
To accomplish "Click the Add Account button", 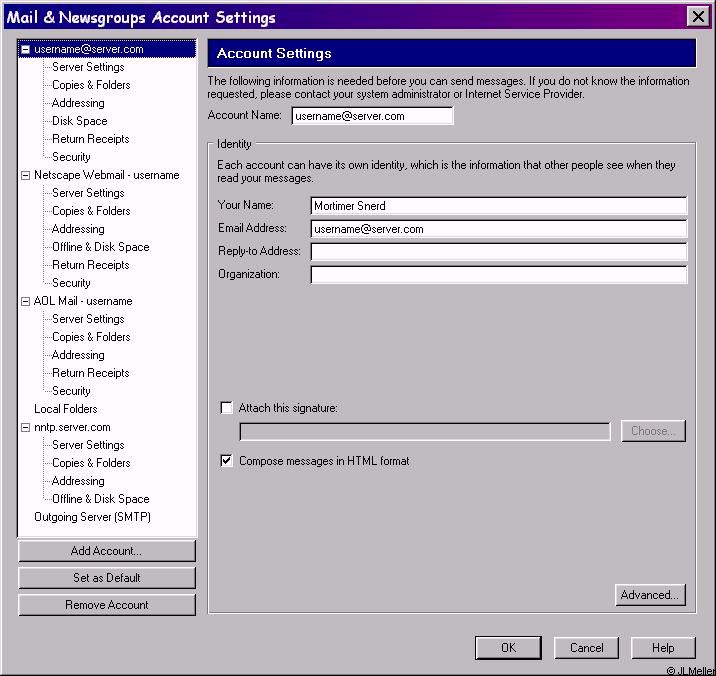I will click(x=106, y=551).
